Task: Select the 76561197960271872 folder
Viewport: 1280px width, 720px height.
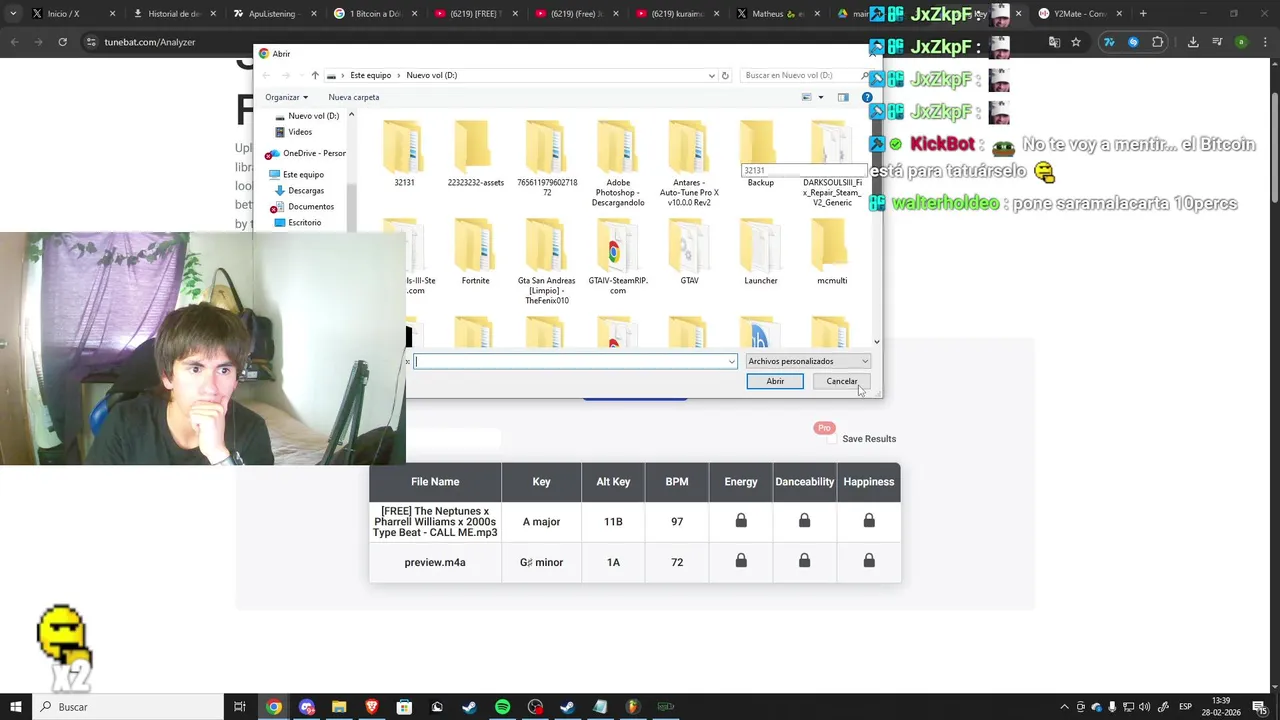Action: tap(546, 157)
